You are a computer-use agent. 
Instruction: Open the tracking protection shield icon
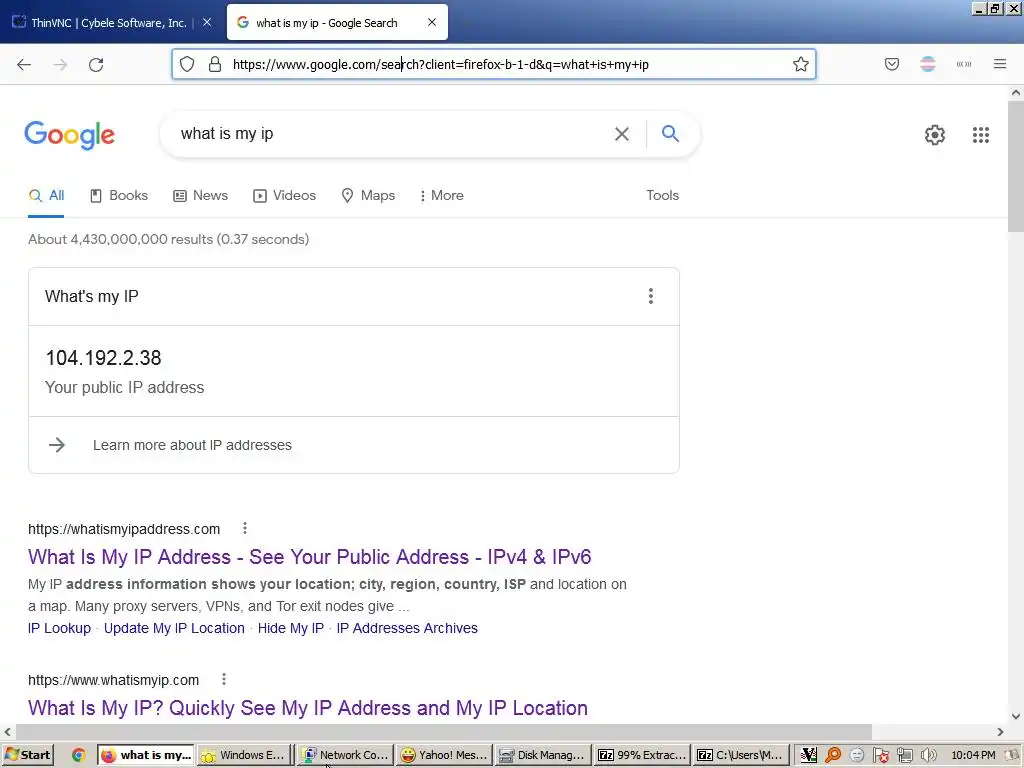[187, 64]
